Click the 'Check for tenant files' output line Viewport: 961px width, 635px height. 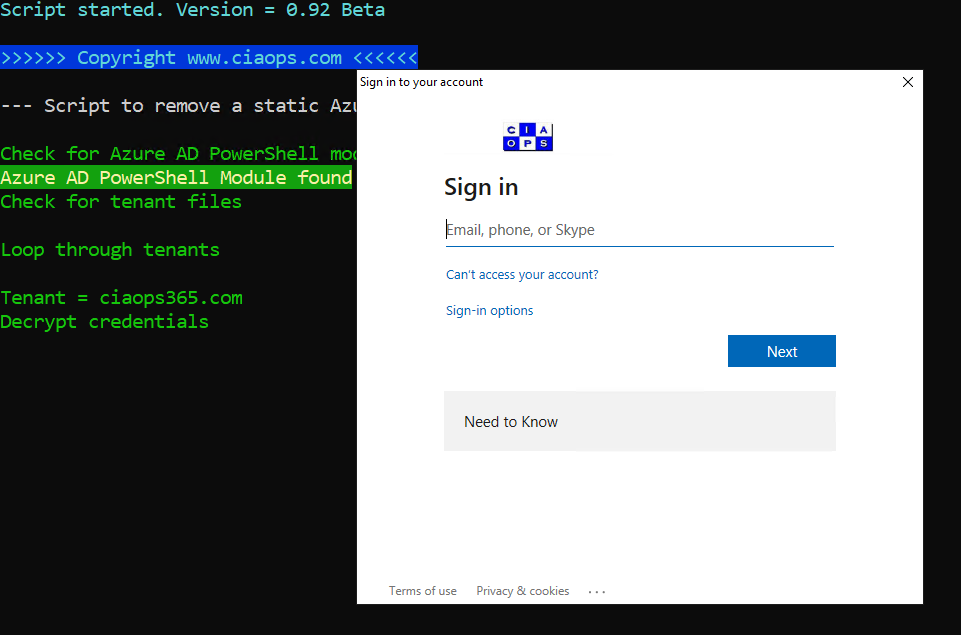[121, 202]
